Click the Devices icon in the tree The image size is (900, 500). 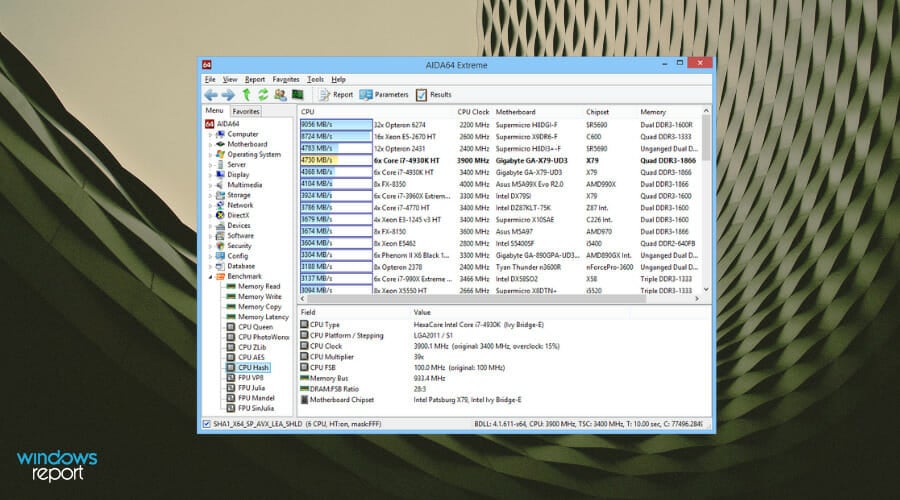coord(220,226)
